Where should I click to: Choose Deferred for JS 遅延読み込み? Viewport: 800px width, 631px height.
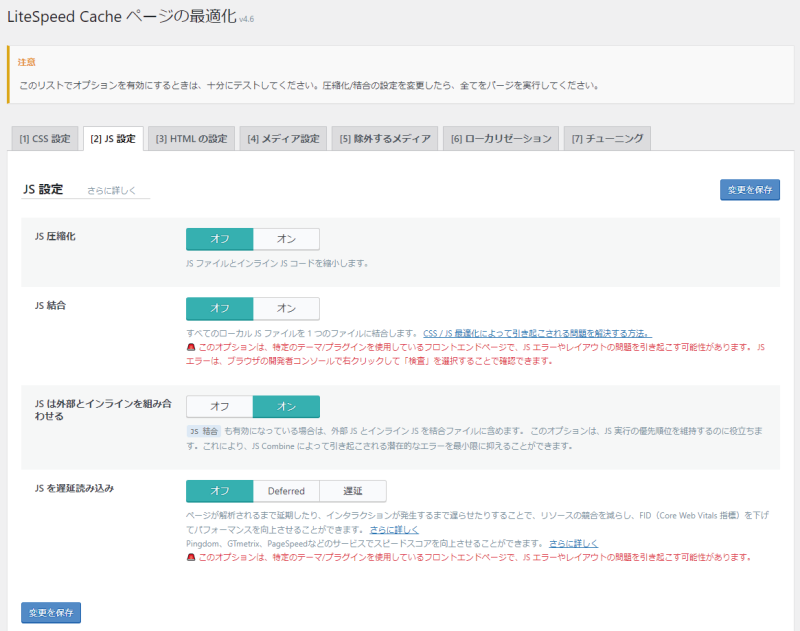click(286, 491)
